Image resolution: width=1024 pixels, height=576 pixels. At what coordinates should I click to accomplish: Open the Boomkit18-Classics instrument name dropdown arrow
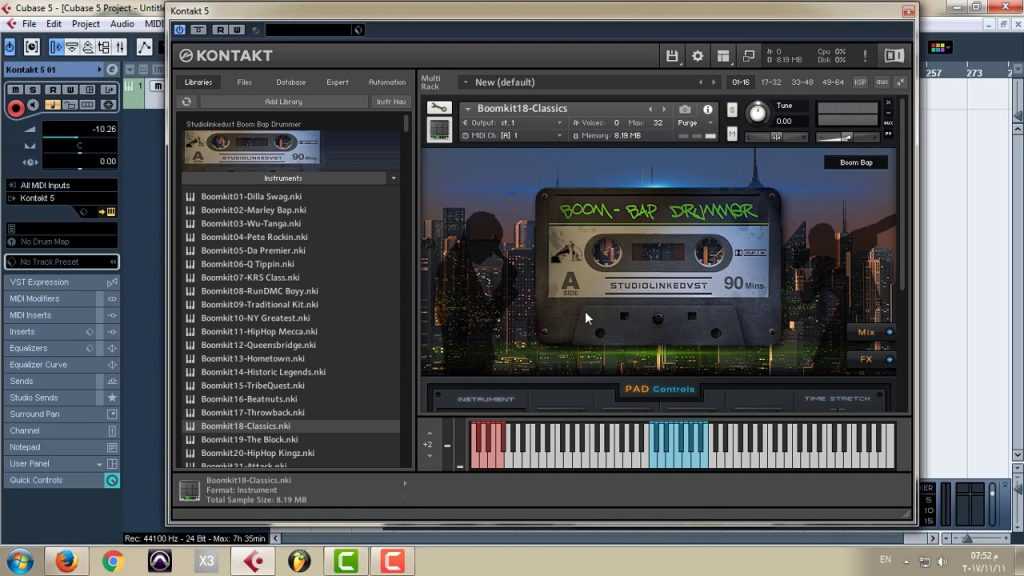point(468,109)
